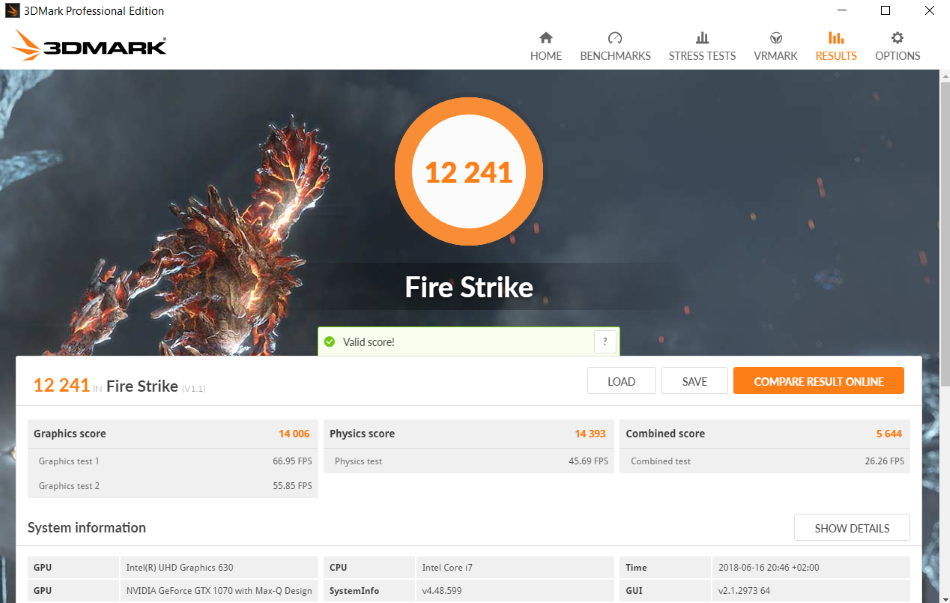Click the Graphics score value 14 006

(x=294, y=433)
